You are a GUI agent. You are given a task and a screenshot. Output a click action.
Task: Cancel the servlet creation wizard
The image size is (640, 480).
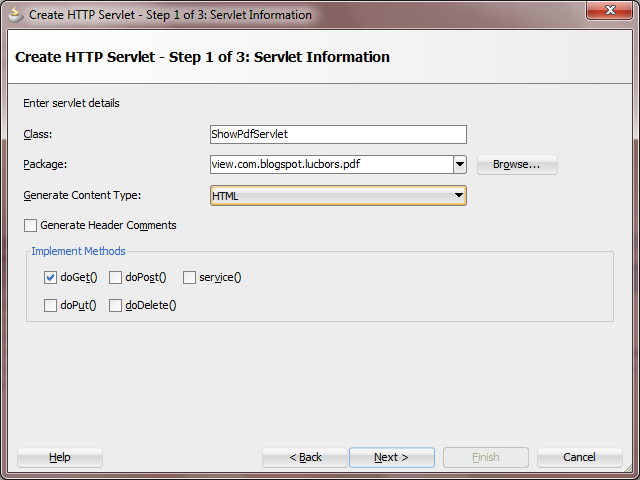pyautogui.click(x=579, y=457)
